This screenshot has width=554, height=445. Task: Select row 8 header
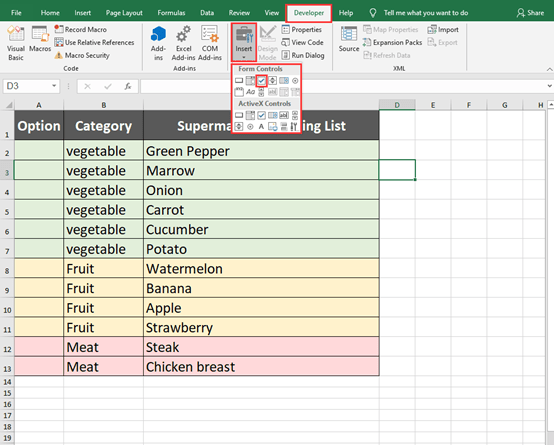[x=7, y=269]
